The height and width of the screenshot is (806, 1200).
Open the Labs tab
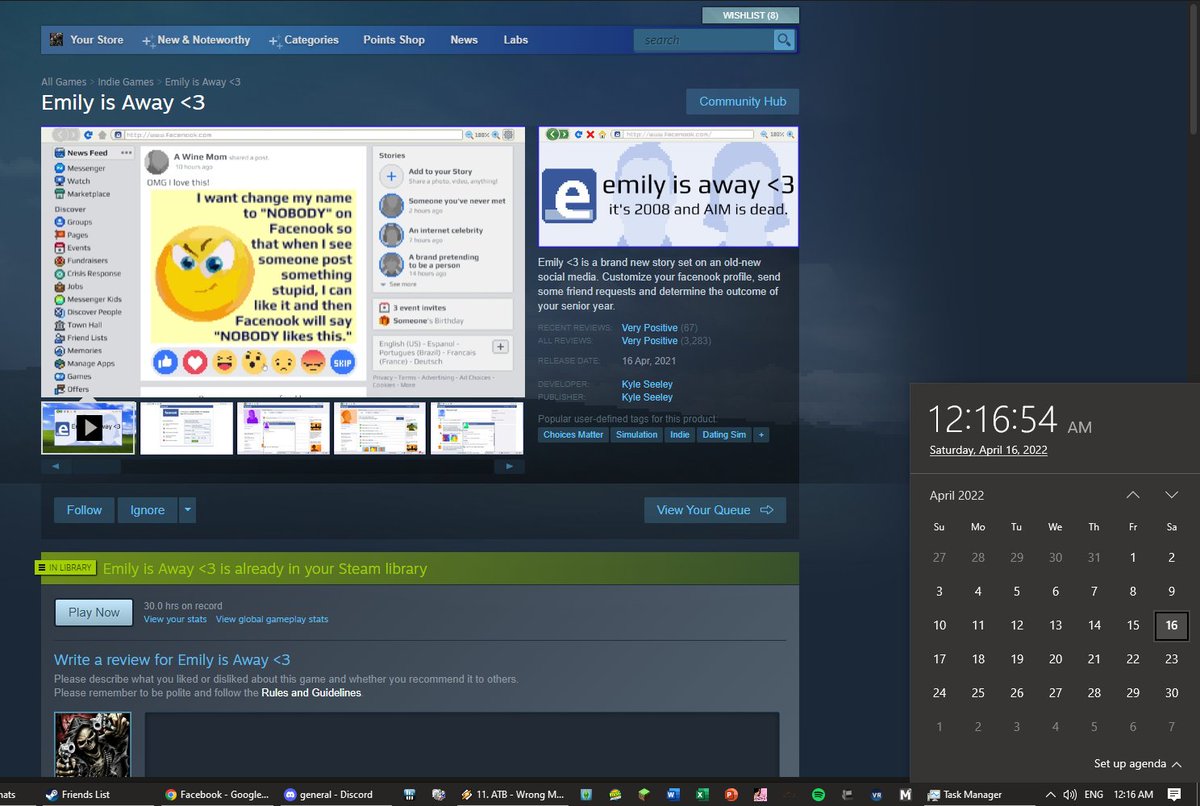coord(516,40)
